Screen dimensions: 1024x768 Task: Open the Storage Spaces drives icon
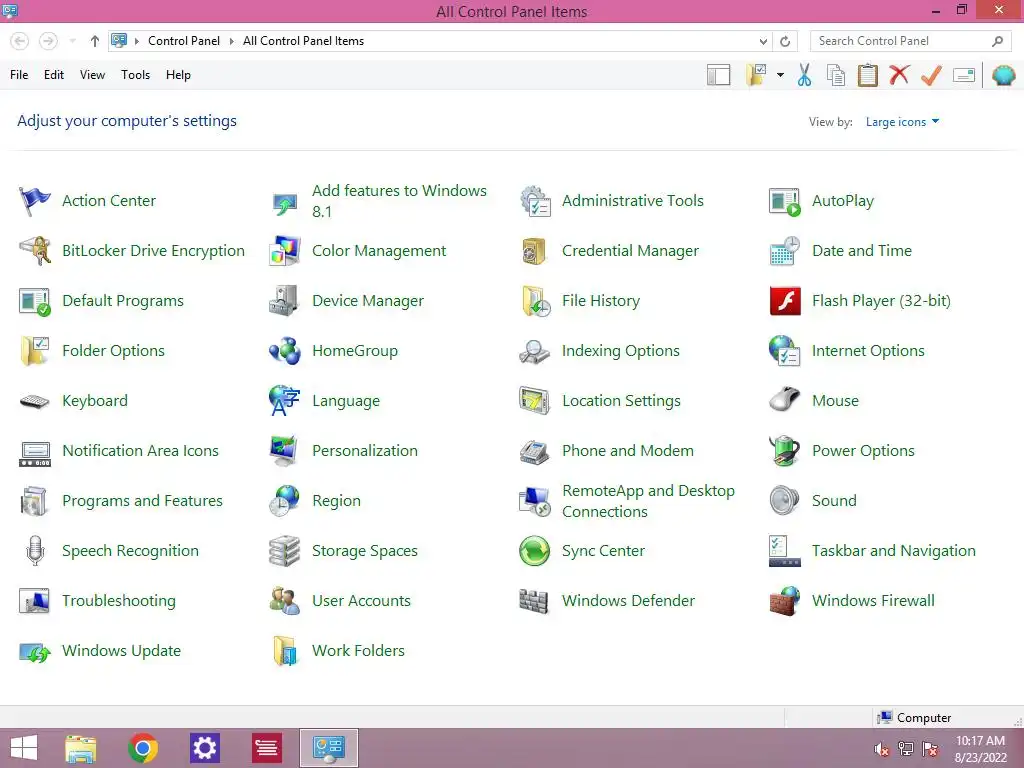click(x=285, y=551)
